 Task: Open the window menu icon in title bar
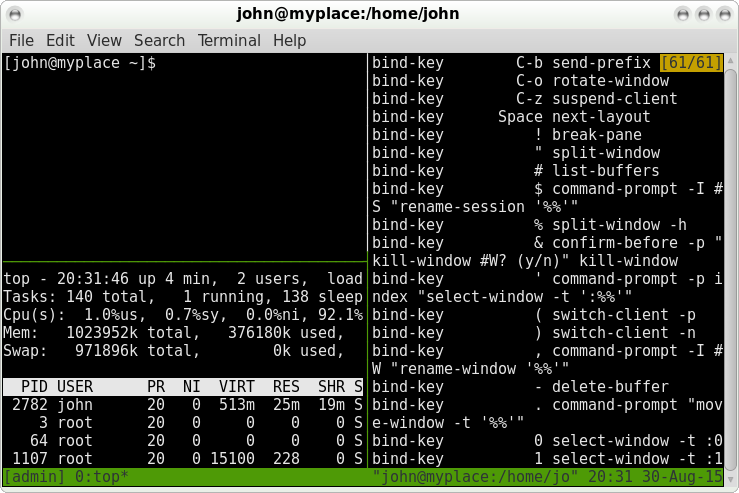[x=16, y=14]
